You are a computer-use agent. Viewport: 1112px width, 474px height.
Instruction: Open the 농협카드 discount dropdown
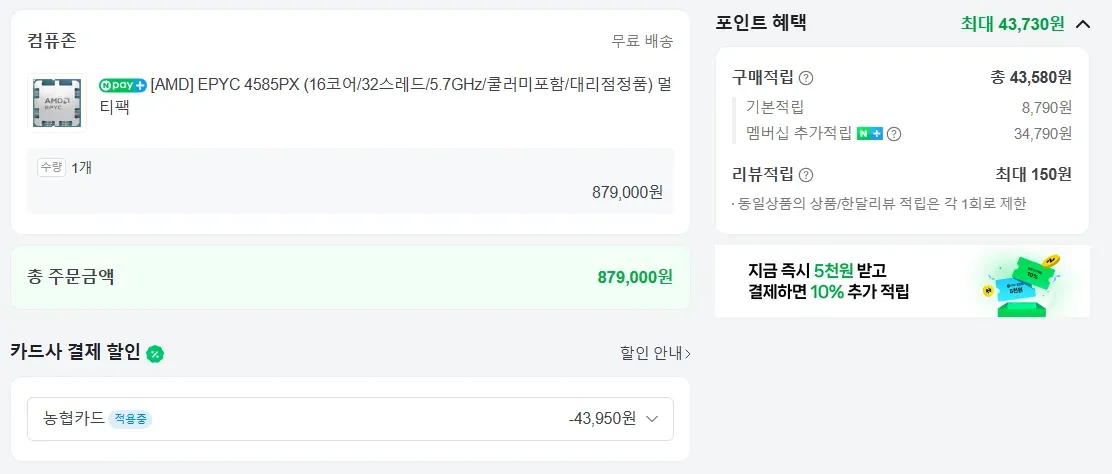(x=350, y=419)
